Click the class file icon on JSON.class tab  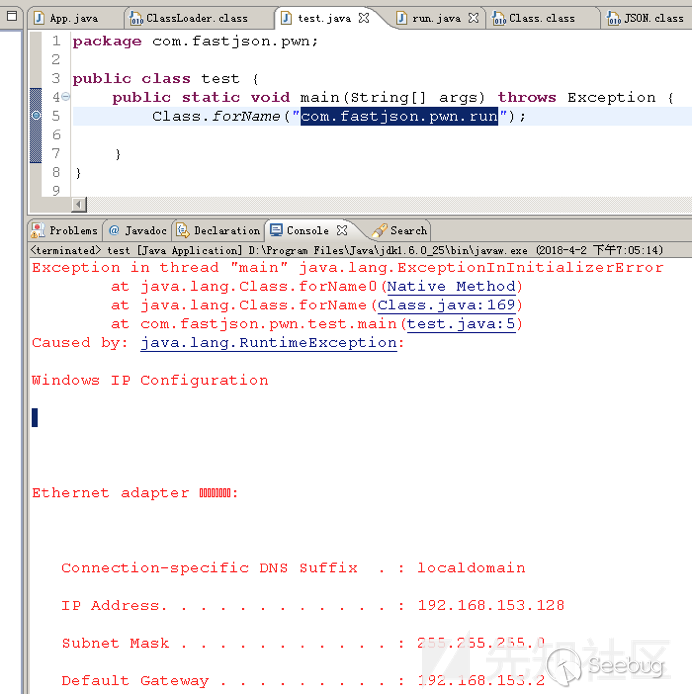614,19
